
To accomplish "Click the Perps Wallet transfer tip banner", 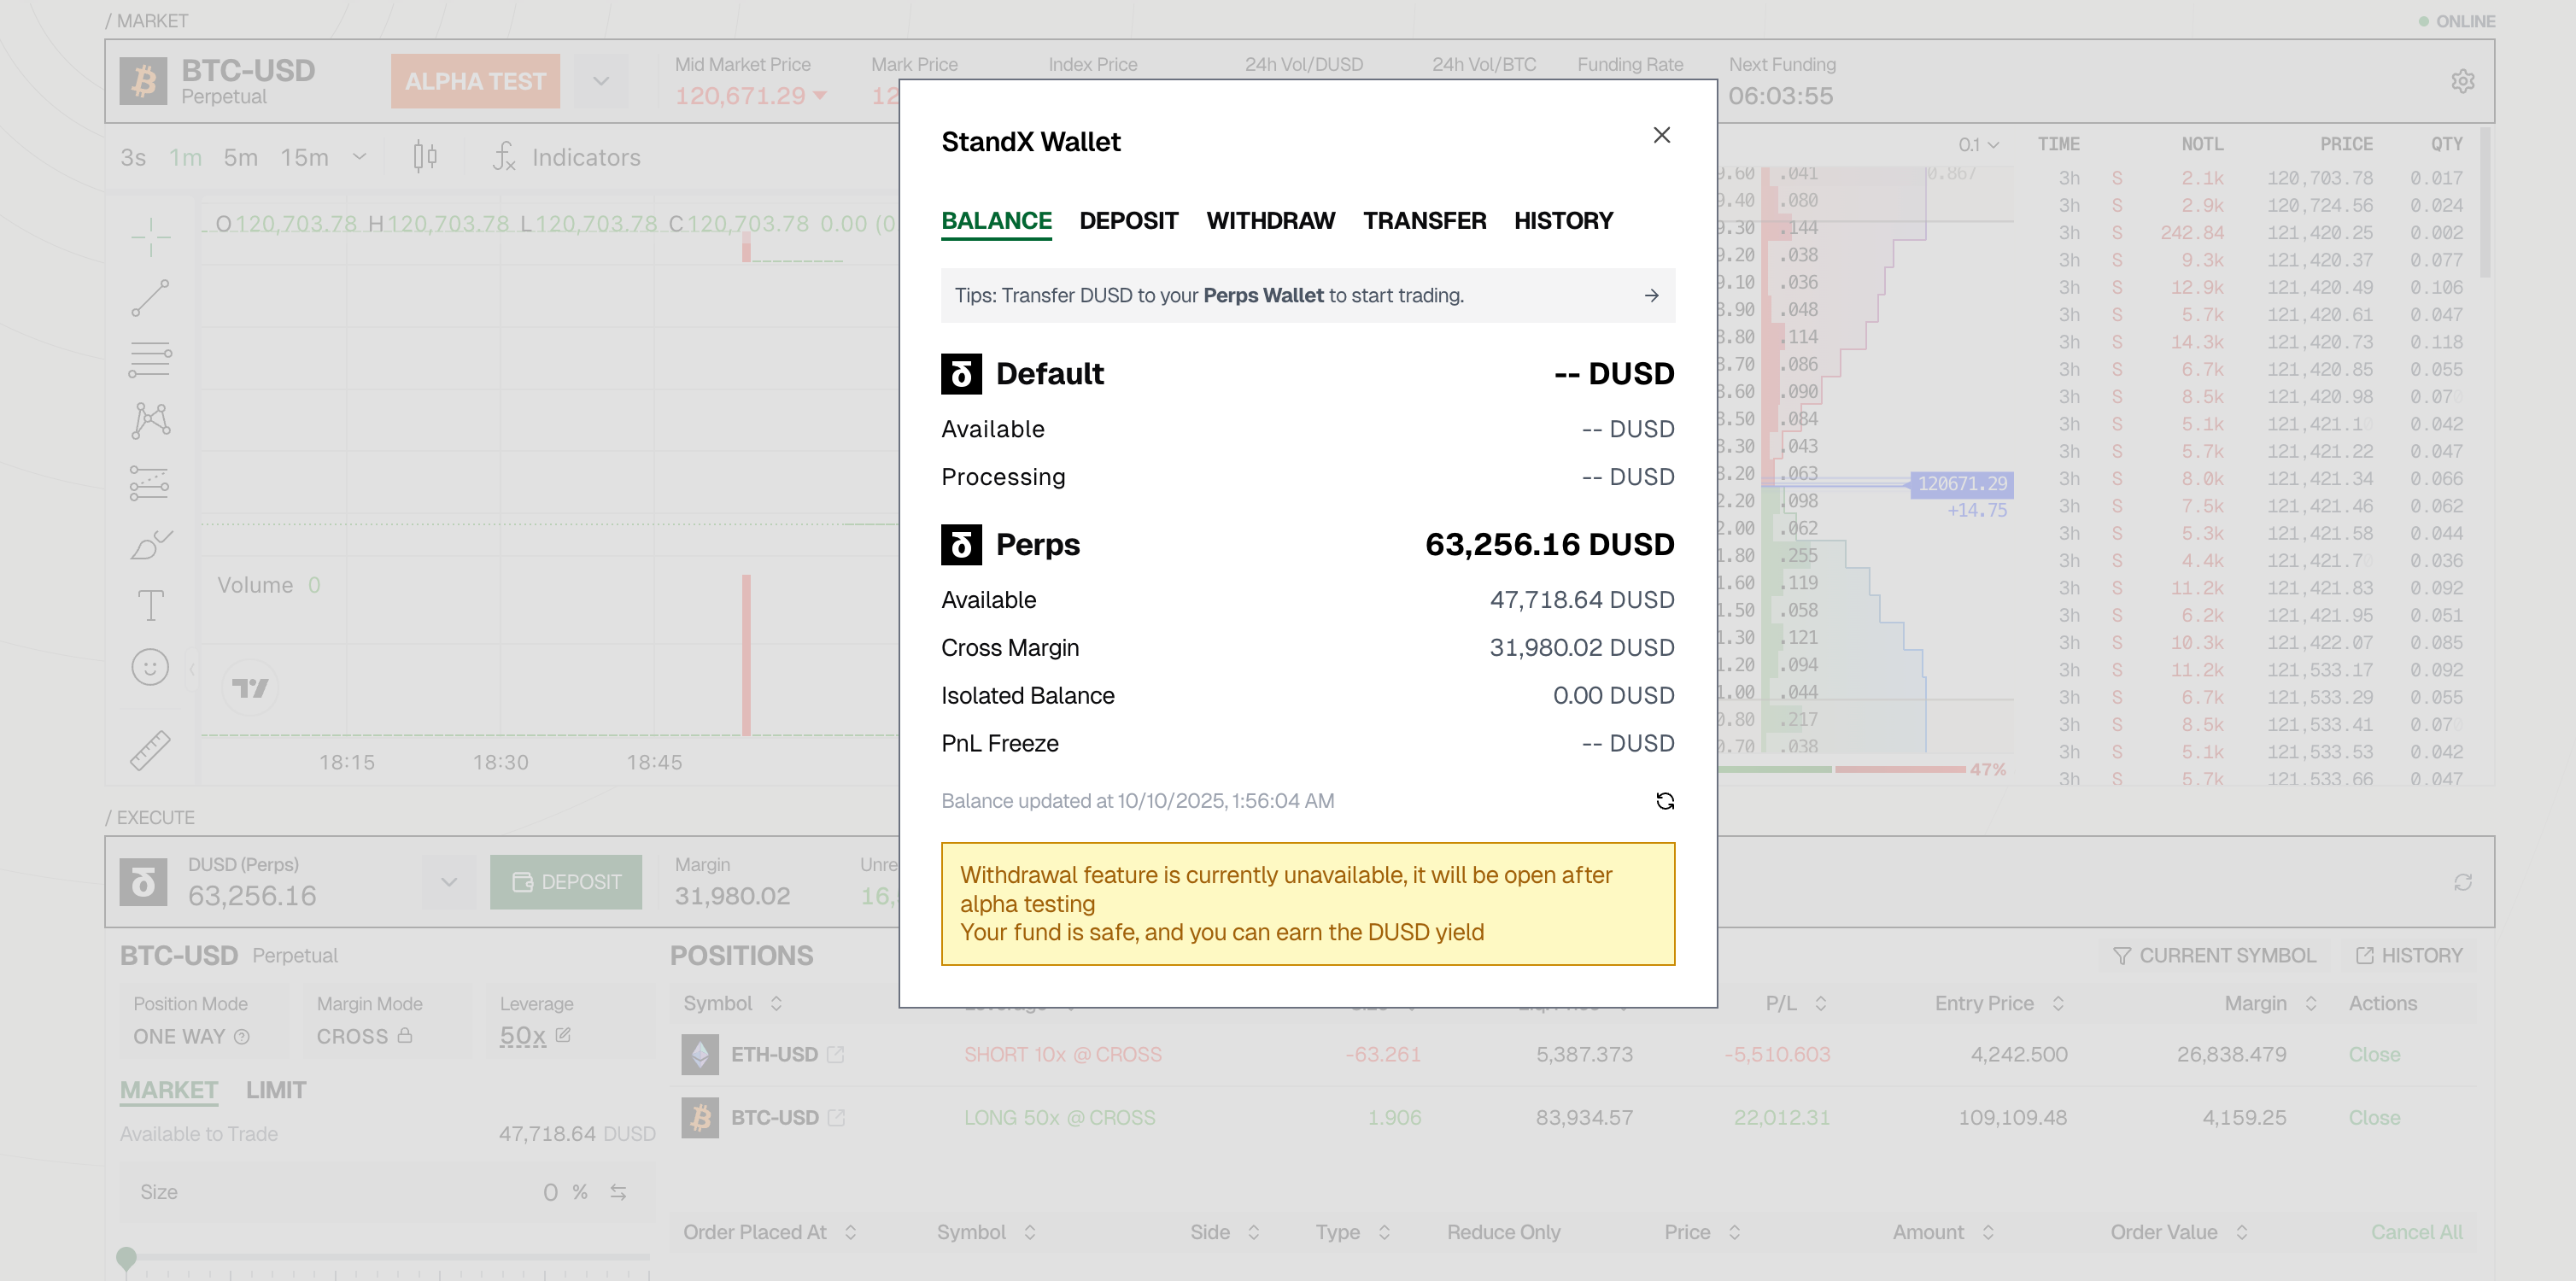I will coord(1307,295).
